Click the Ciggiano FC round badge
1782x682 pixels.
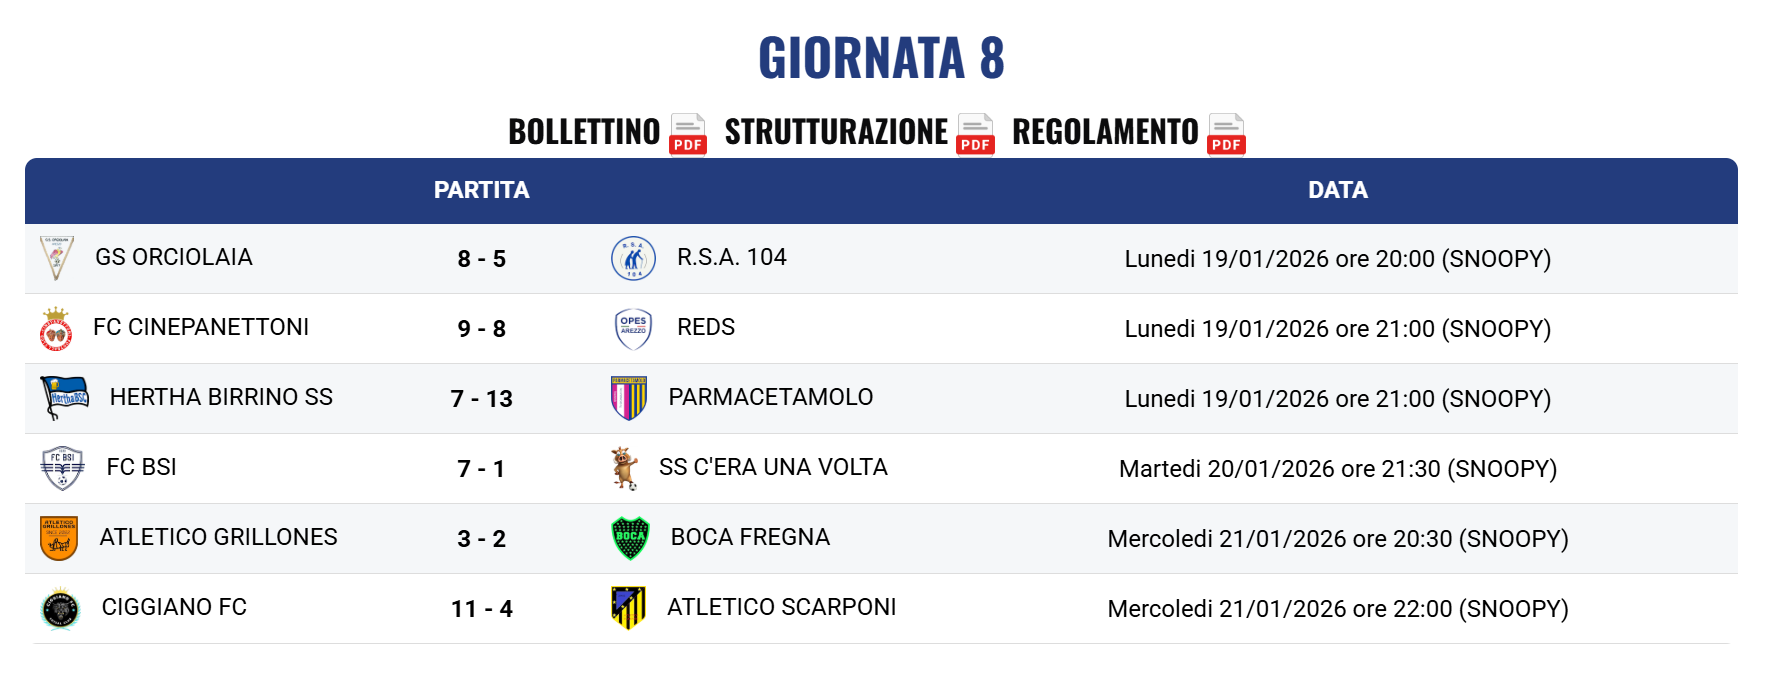click(60, 609)
